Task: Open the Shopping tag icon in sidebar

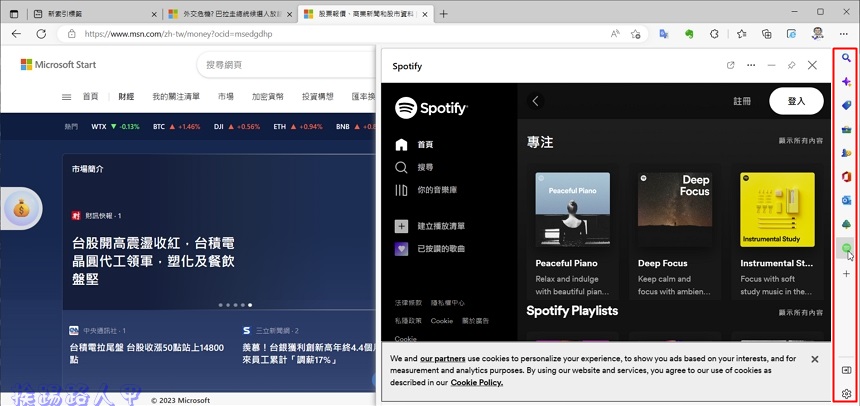Action: [846, 105]
